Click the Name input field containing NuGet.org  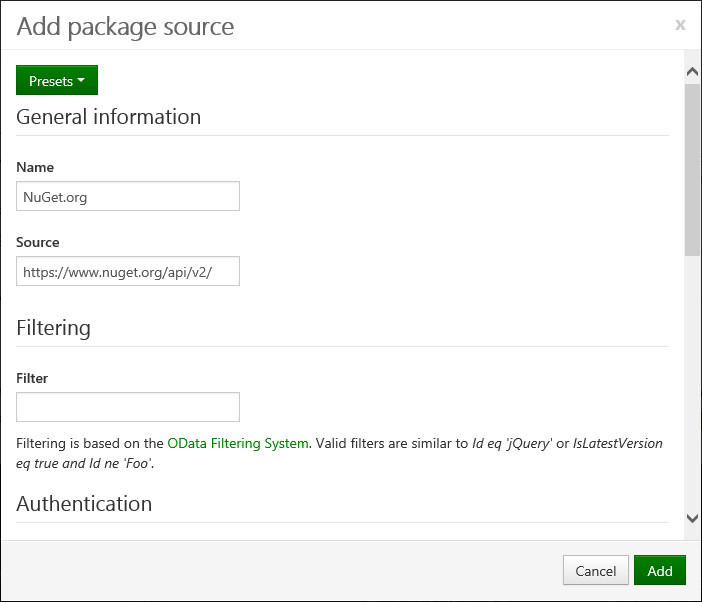pyautogui.click(x=128, y=196)
